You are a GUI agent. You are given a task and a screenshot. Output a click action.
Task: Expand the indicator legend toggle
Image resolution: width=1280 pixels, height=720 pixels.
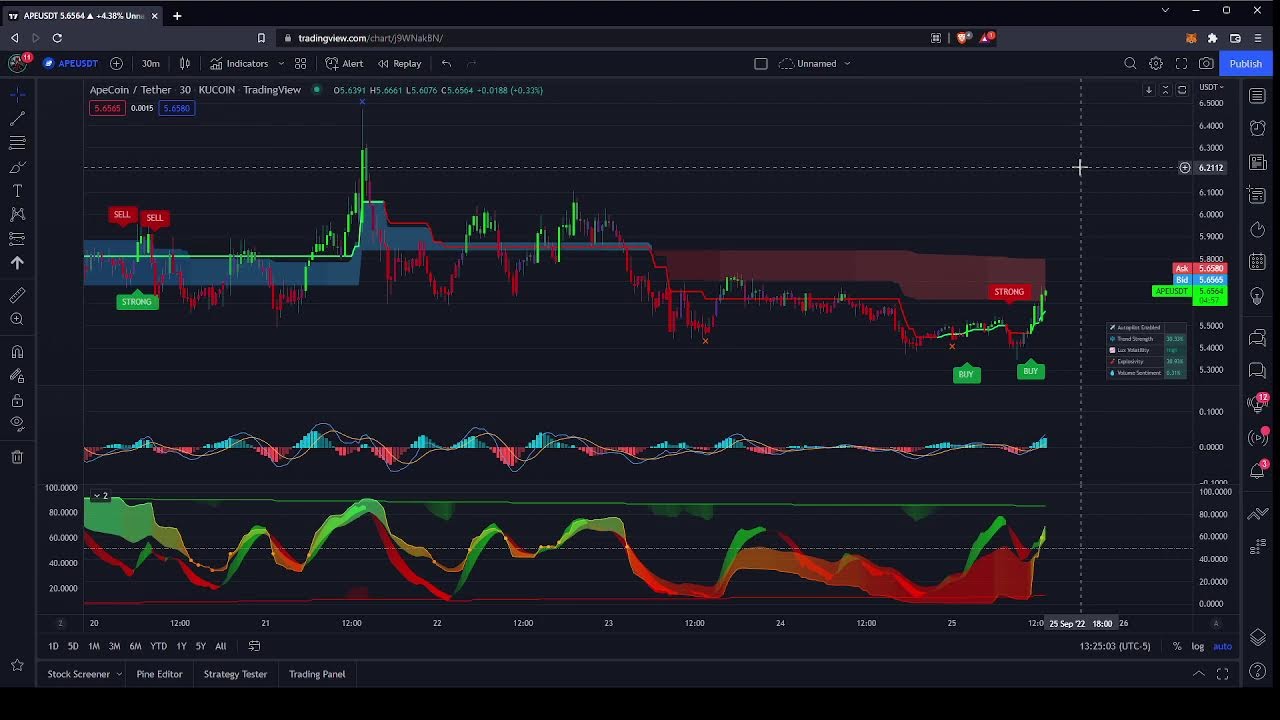(101, 496)
